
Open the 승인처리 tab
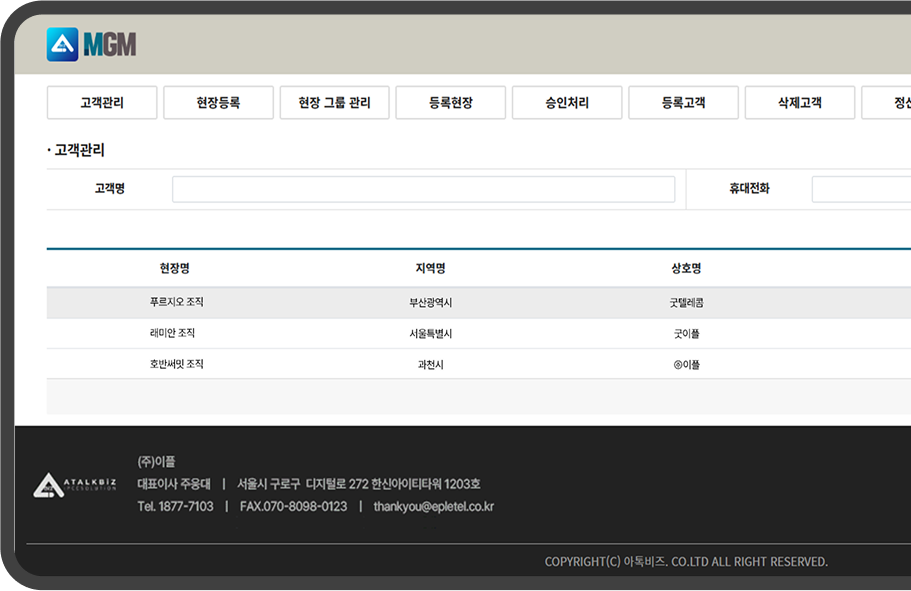pyautogui.click(x=567, y=103)
